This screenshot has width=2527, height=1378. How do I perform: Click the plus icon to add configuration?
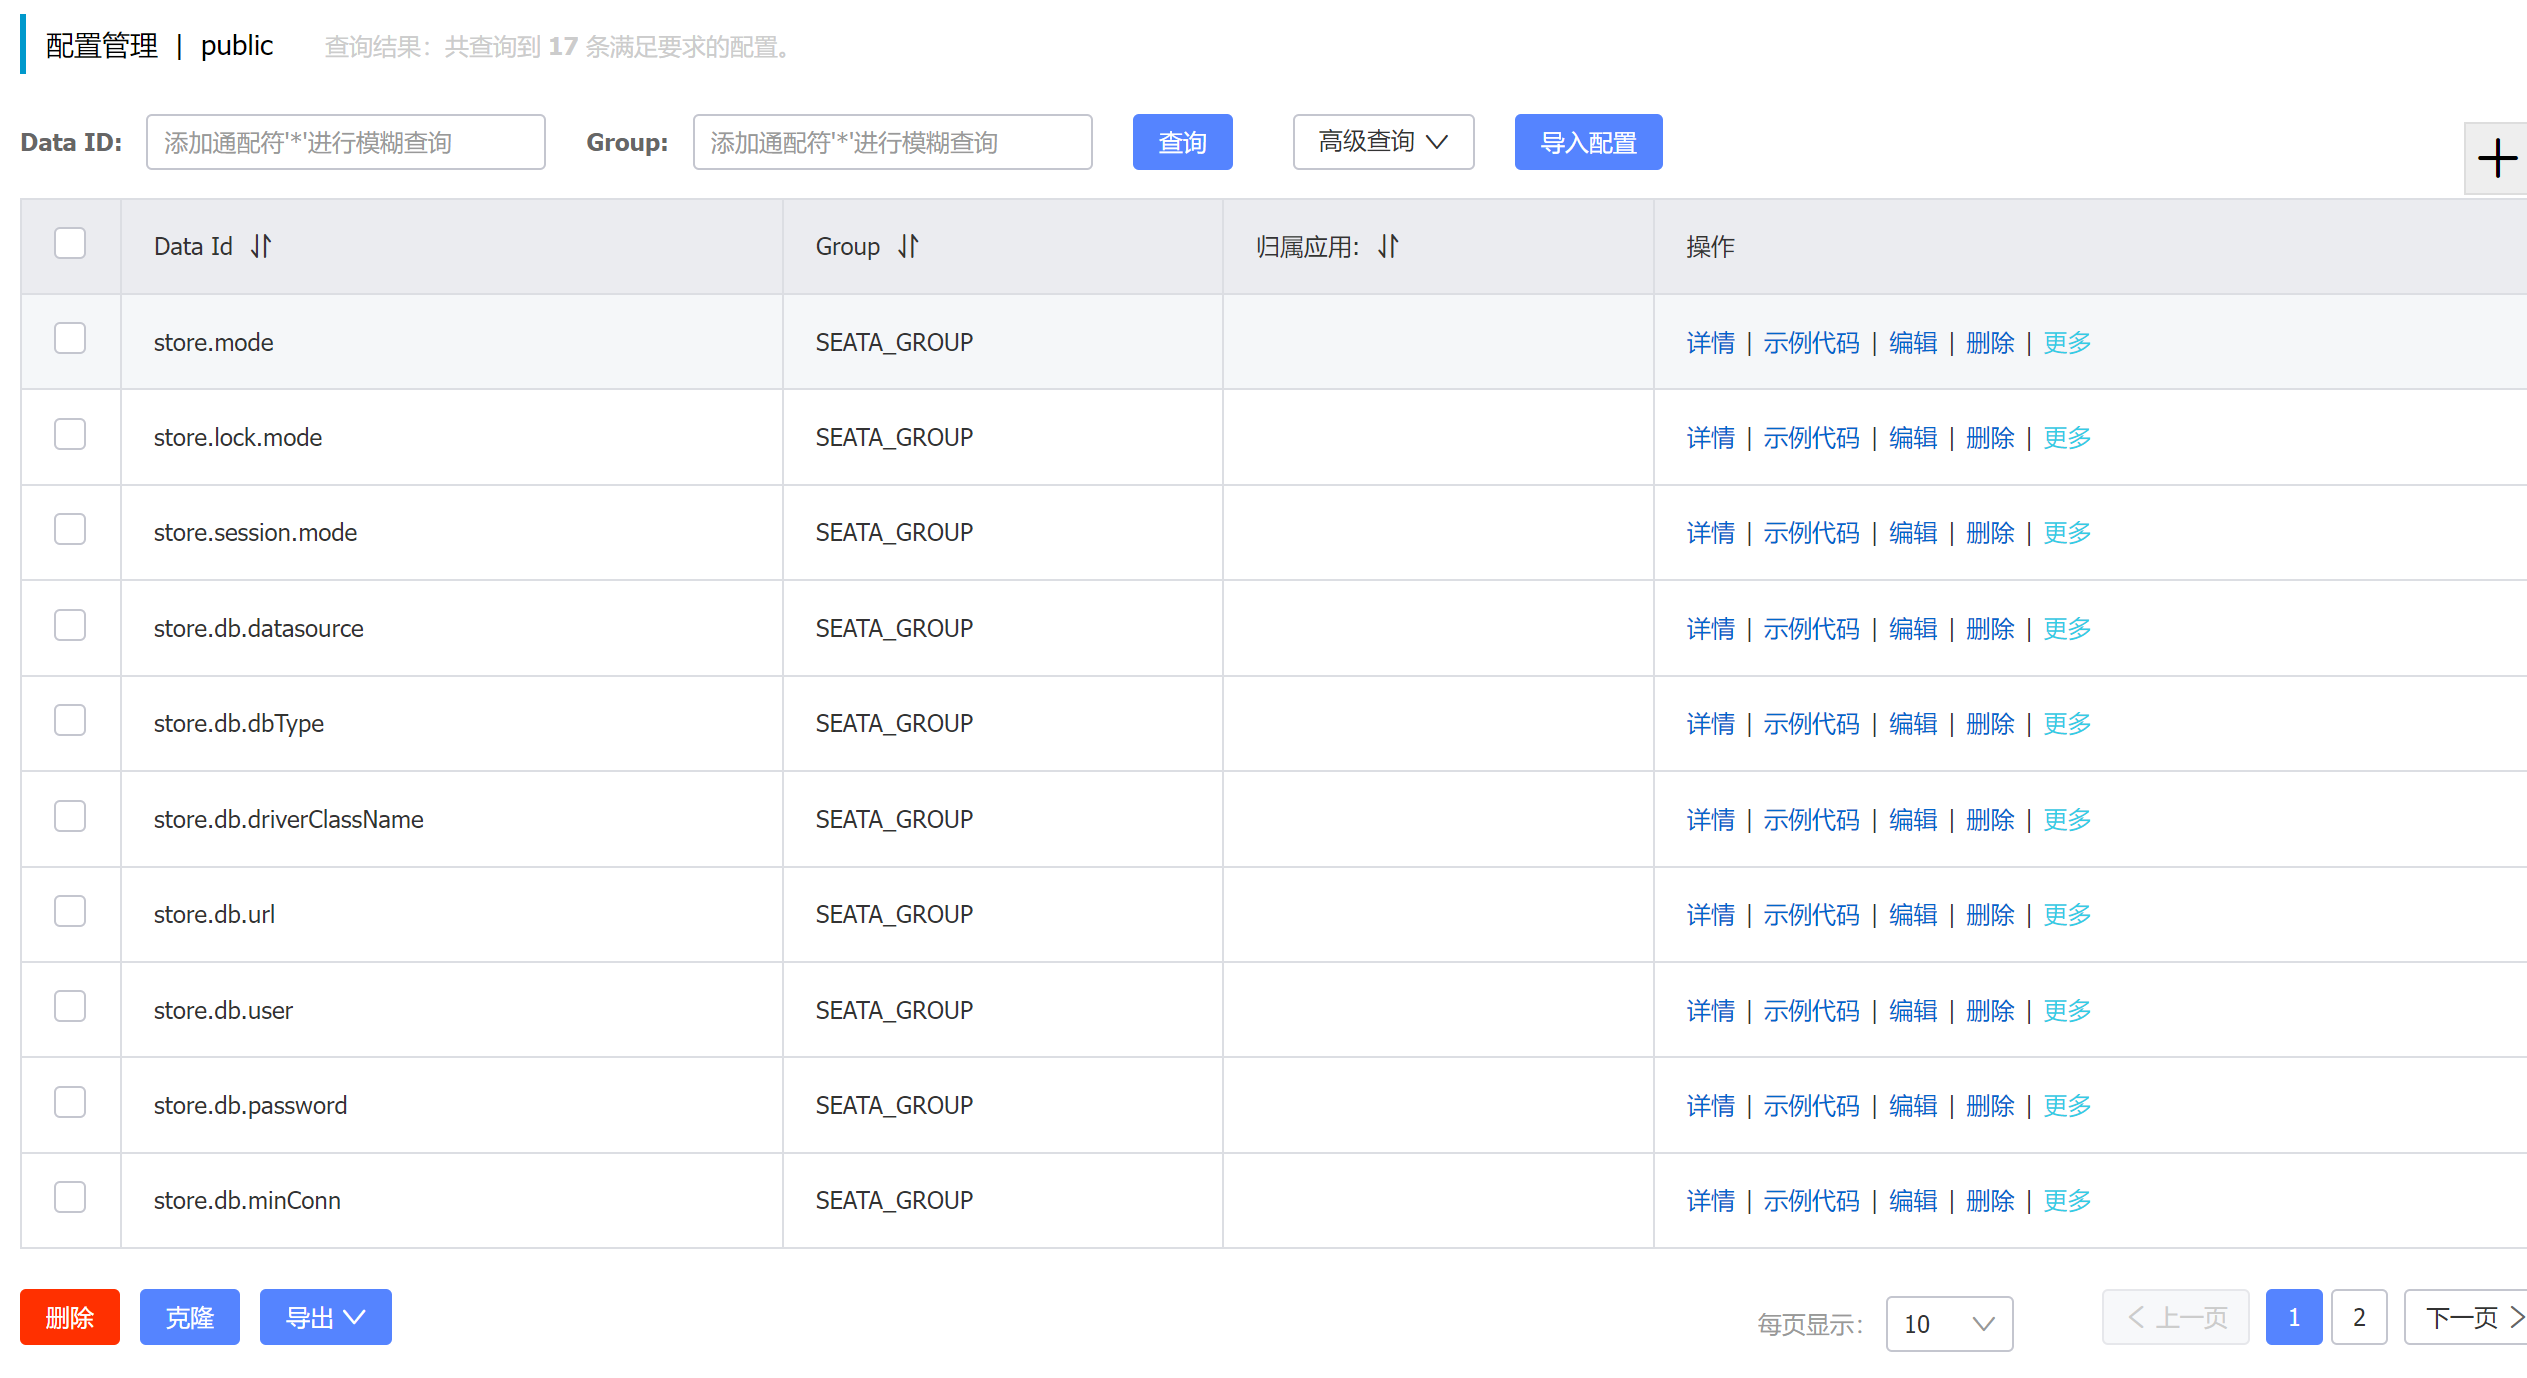(x=2496, y=158)
